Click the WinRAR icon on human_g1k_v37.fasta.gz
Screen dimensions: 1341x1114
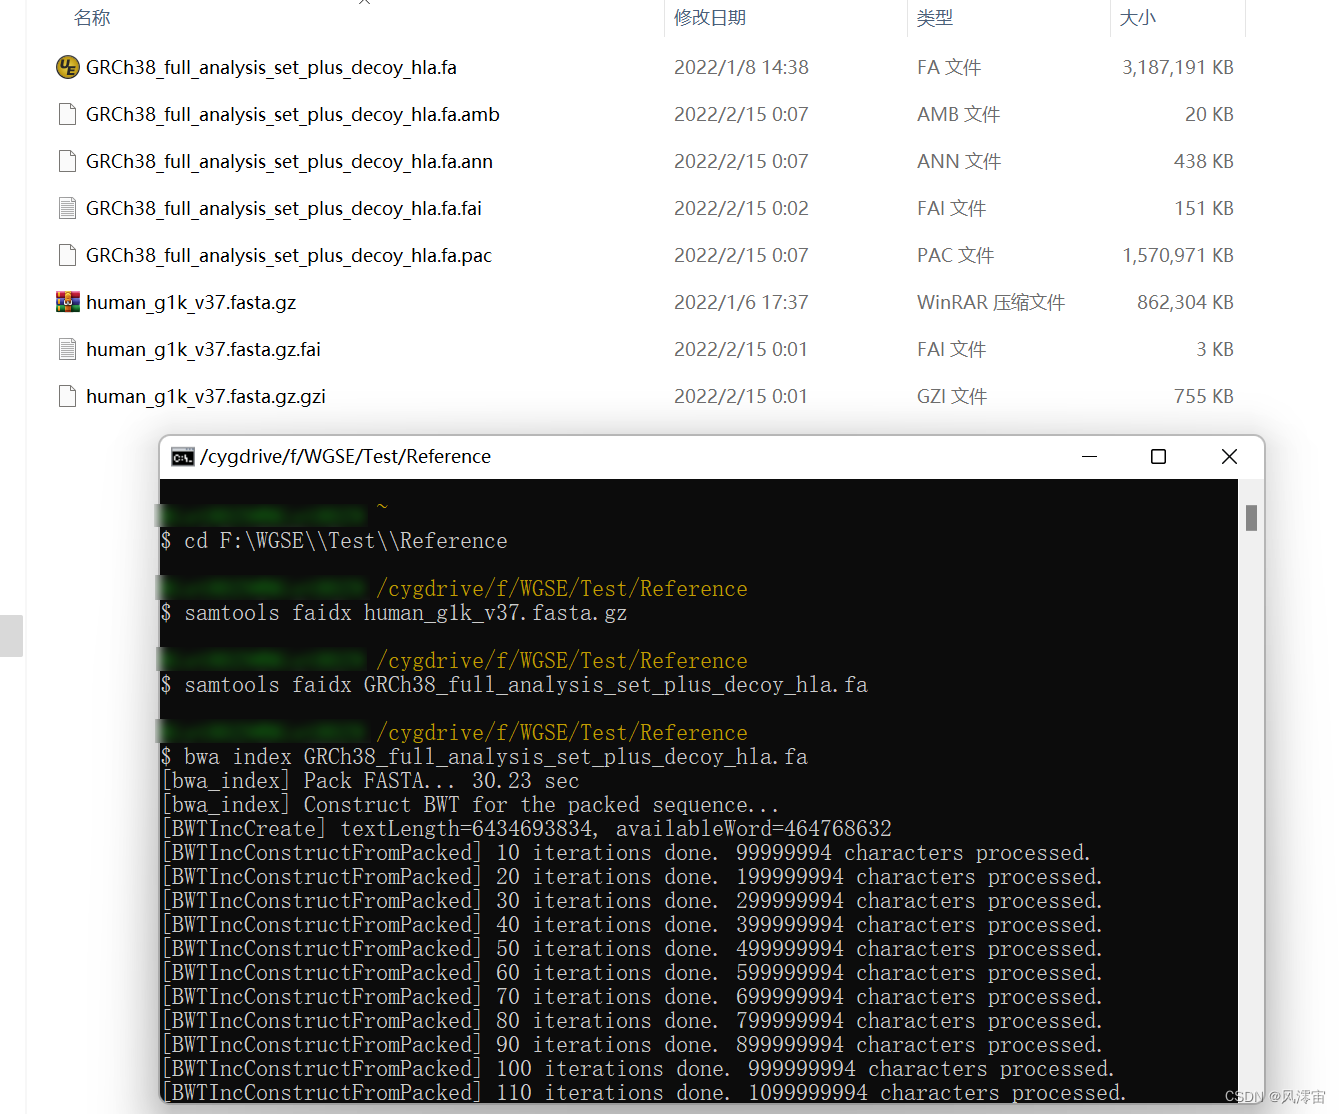tap(67, 301)
